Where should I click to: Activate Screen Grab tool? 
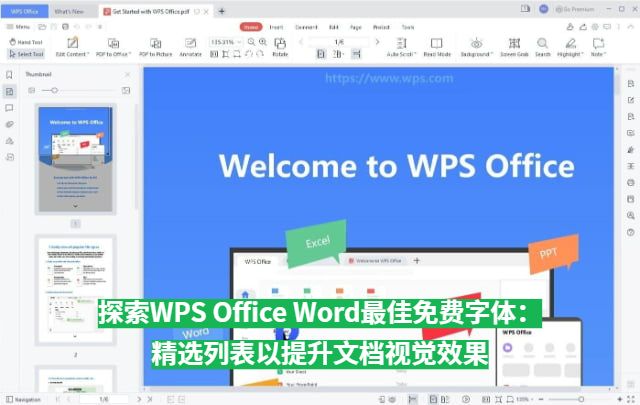pos(514,47)
